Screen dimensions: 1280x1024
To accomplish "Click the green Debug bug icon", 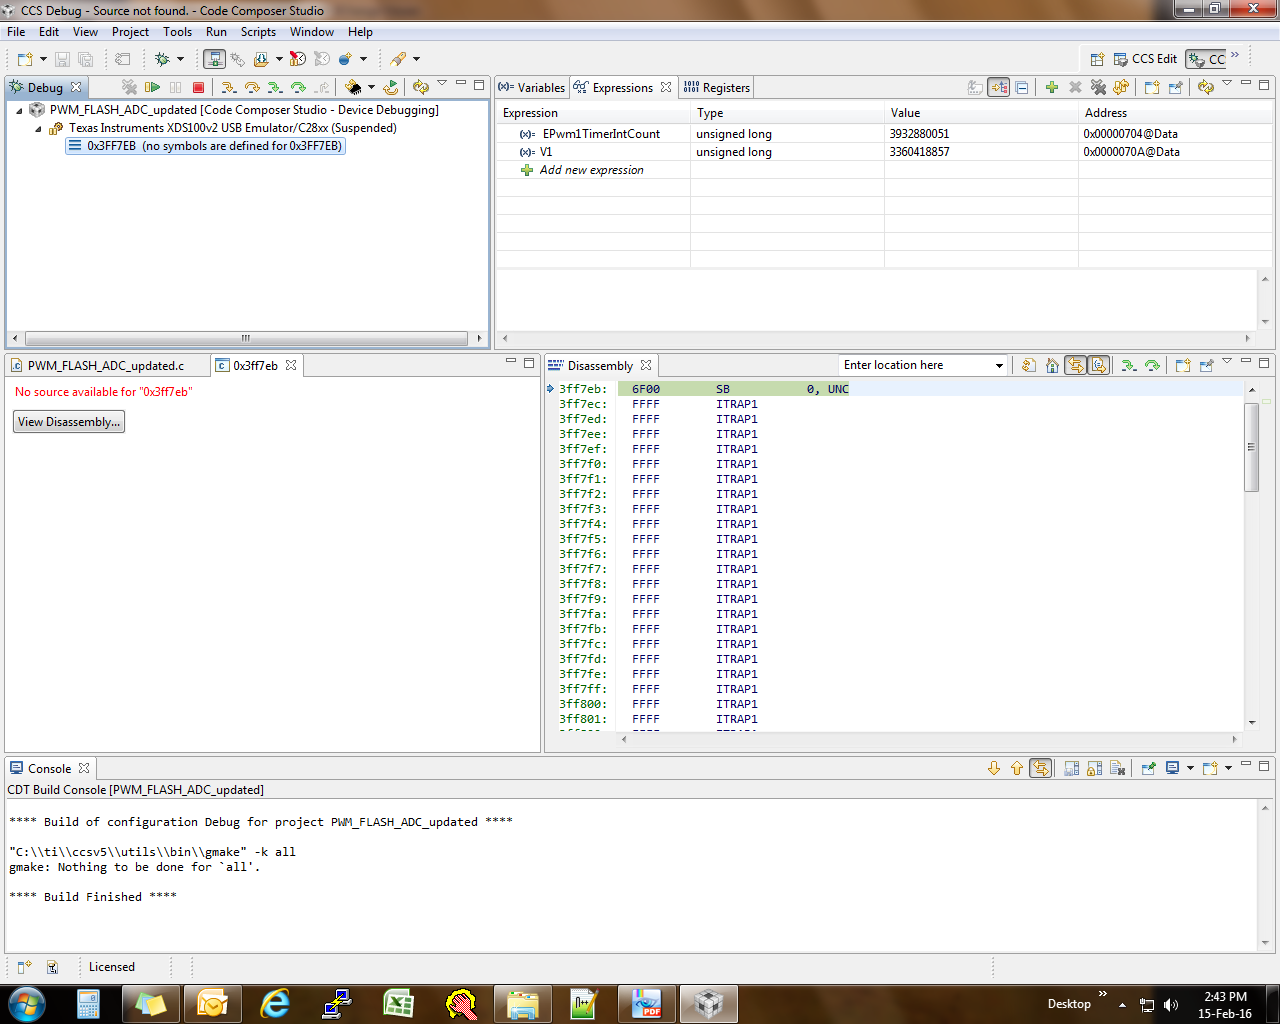I will tap(162, 59).
